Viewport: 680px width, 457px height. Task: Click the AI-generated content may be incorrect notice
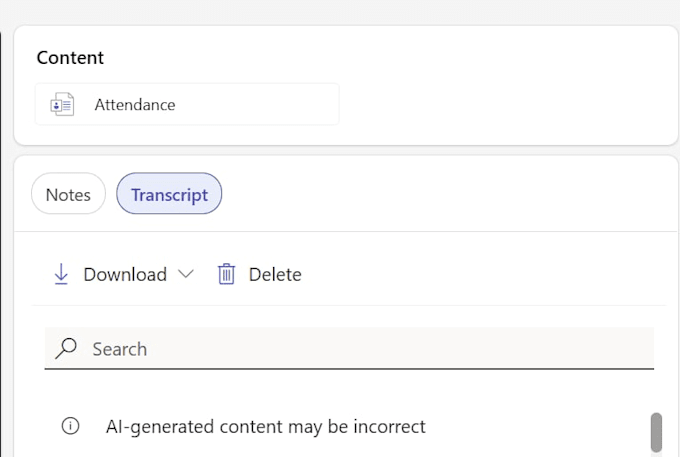265,427
